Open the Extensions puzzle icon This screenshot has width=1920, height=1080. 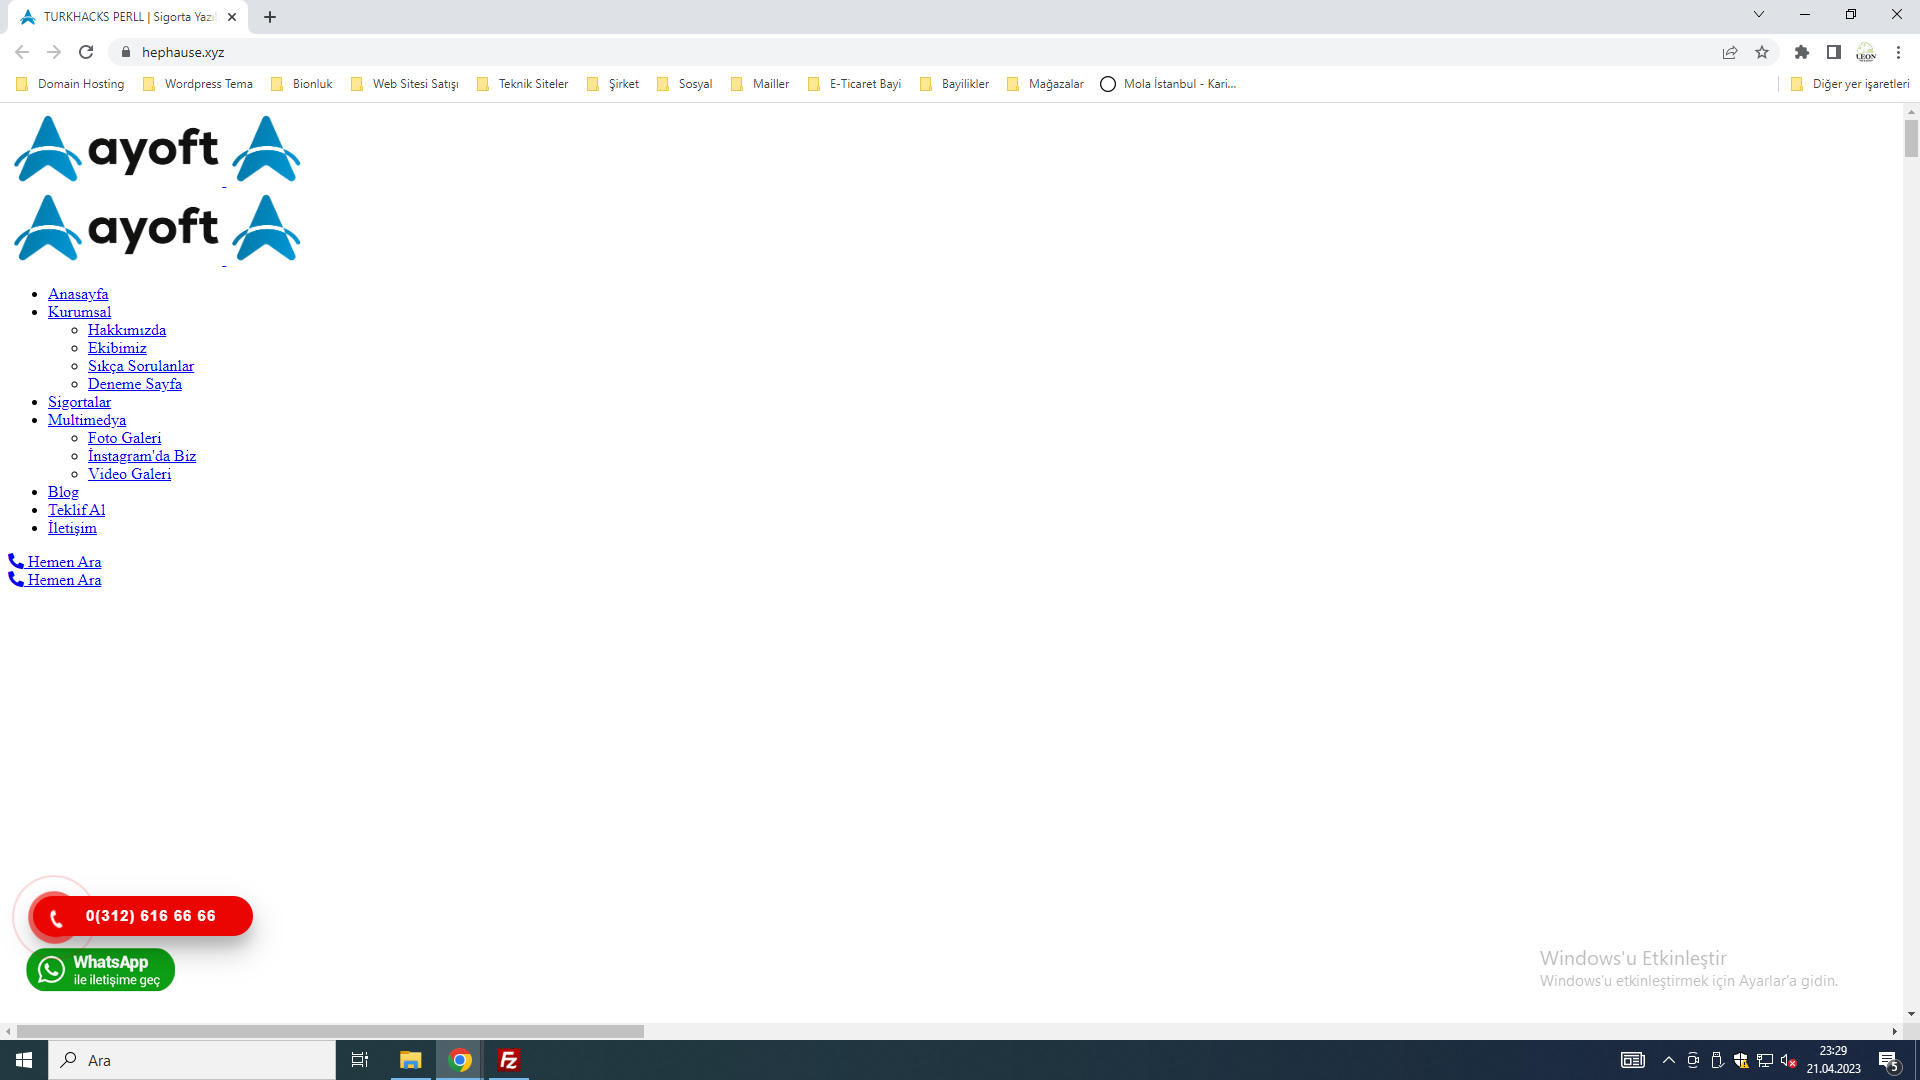point(1802,52)
